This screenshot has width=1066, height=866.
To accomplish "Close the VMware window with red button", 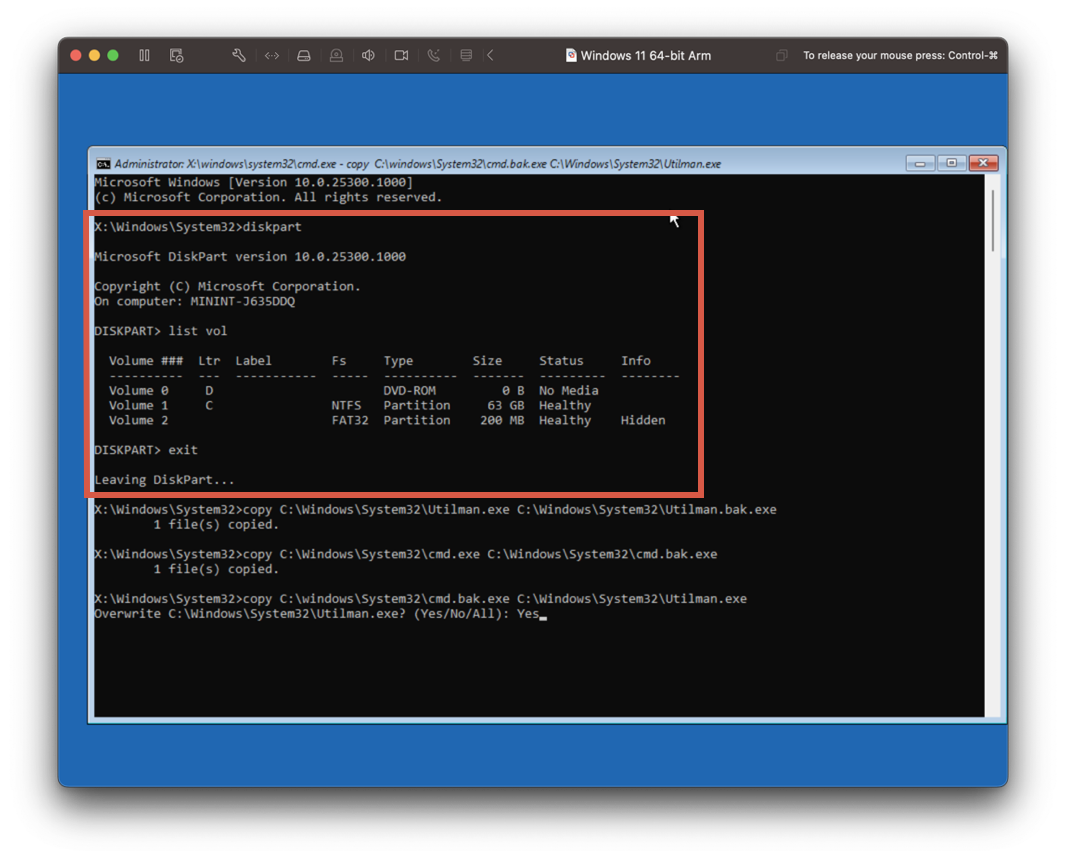I will (76, 56).
